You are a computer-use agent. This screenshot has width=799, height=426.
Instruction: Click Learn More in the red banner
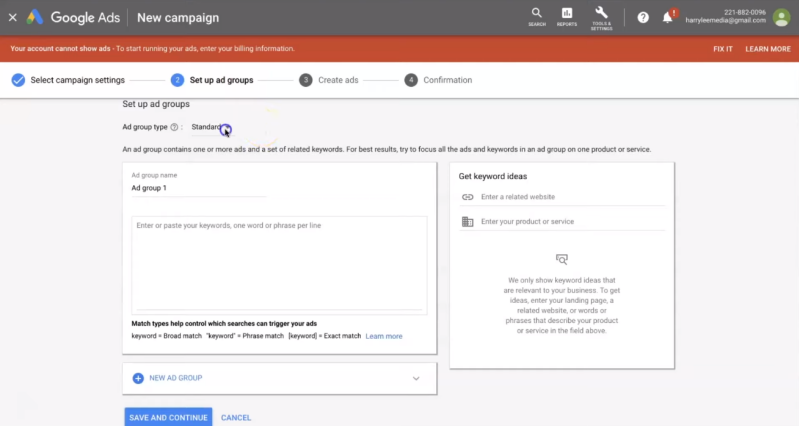(767, 49)
